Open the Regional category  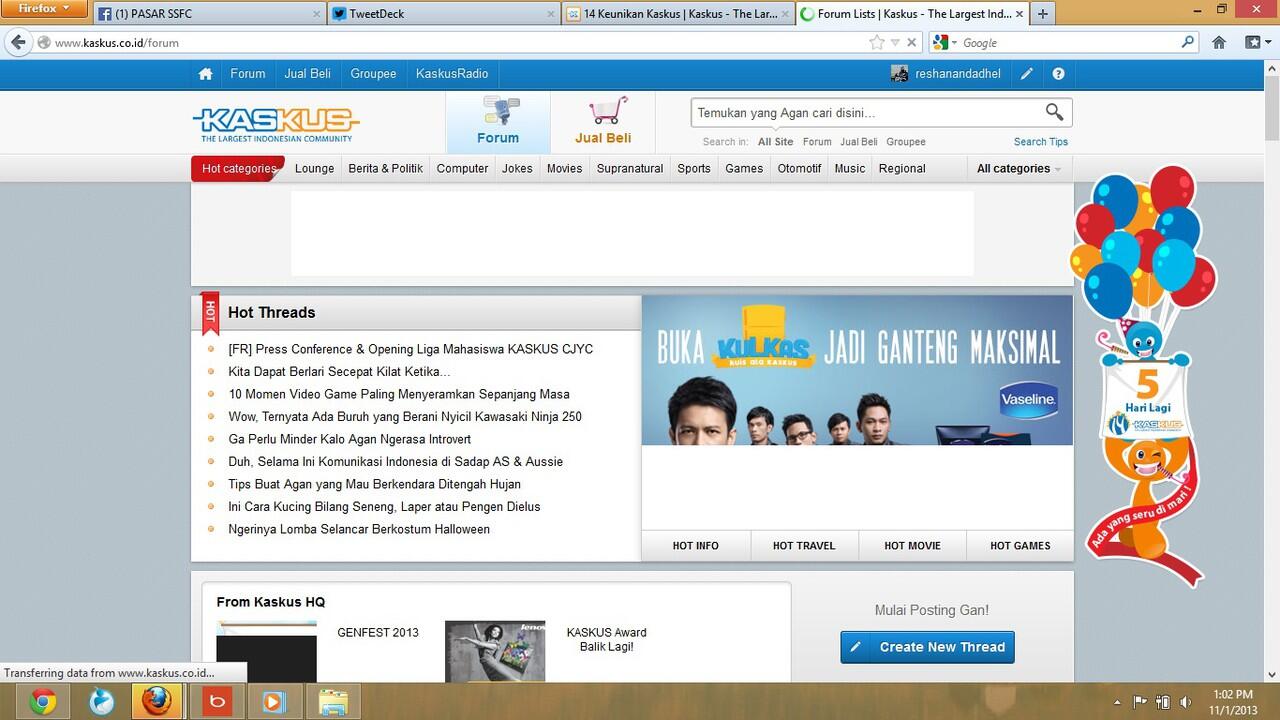[902, 168]
